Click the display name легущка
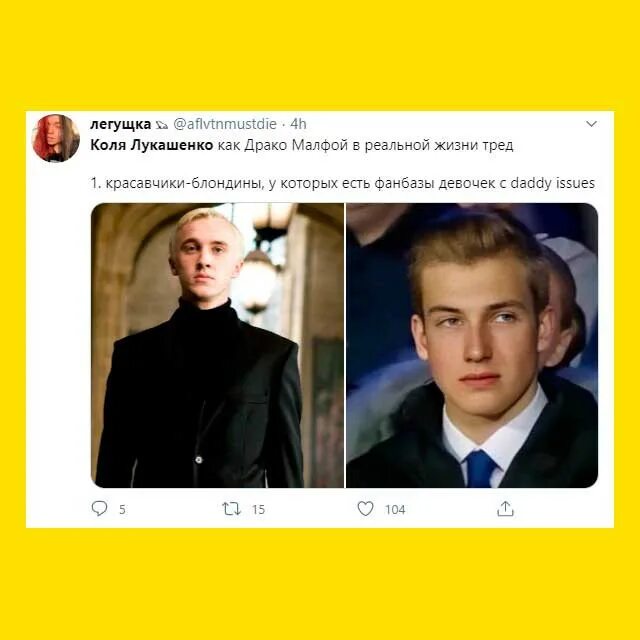This screenshot has height=640, width=640. [x=120, y=124]
